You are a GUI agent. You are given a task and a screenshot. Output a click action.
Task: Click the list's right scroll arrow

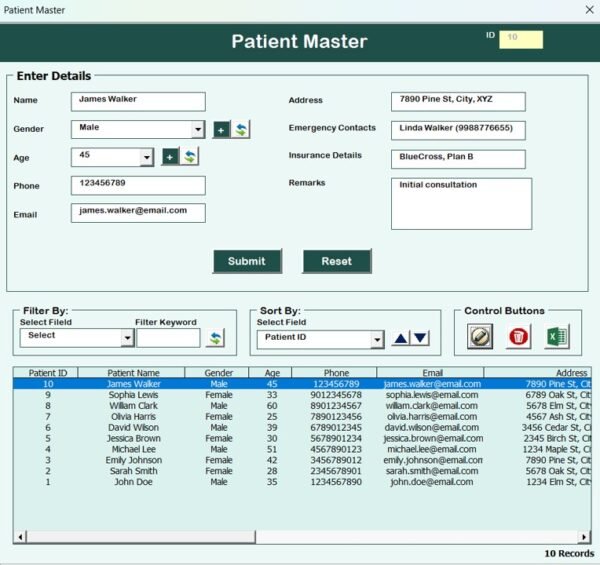pyautogui.click(x=584, y=537)
